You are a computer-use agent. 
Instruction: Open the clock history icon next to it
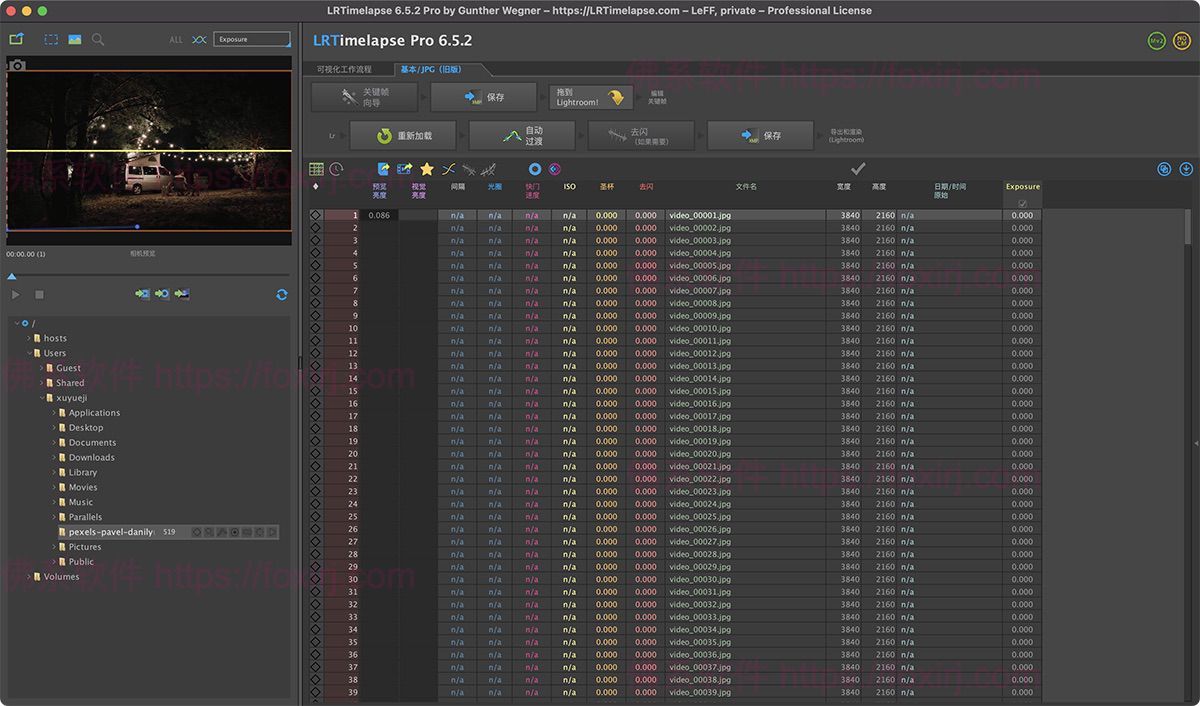tap(336, 169)
